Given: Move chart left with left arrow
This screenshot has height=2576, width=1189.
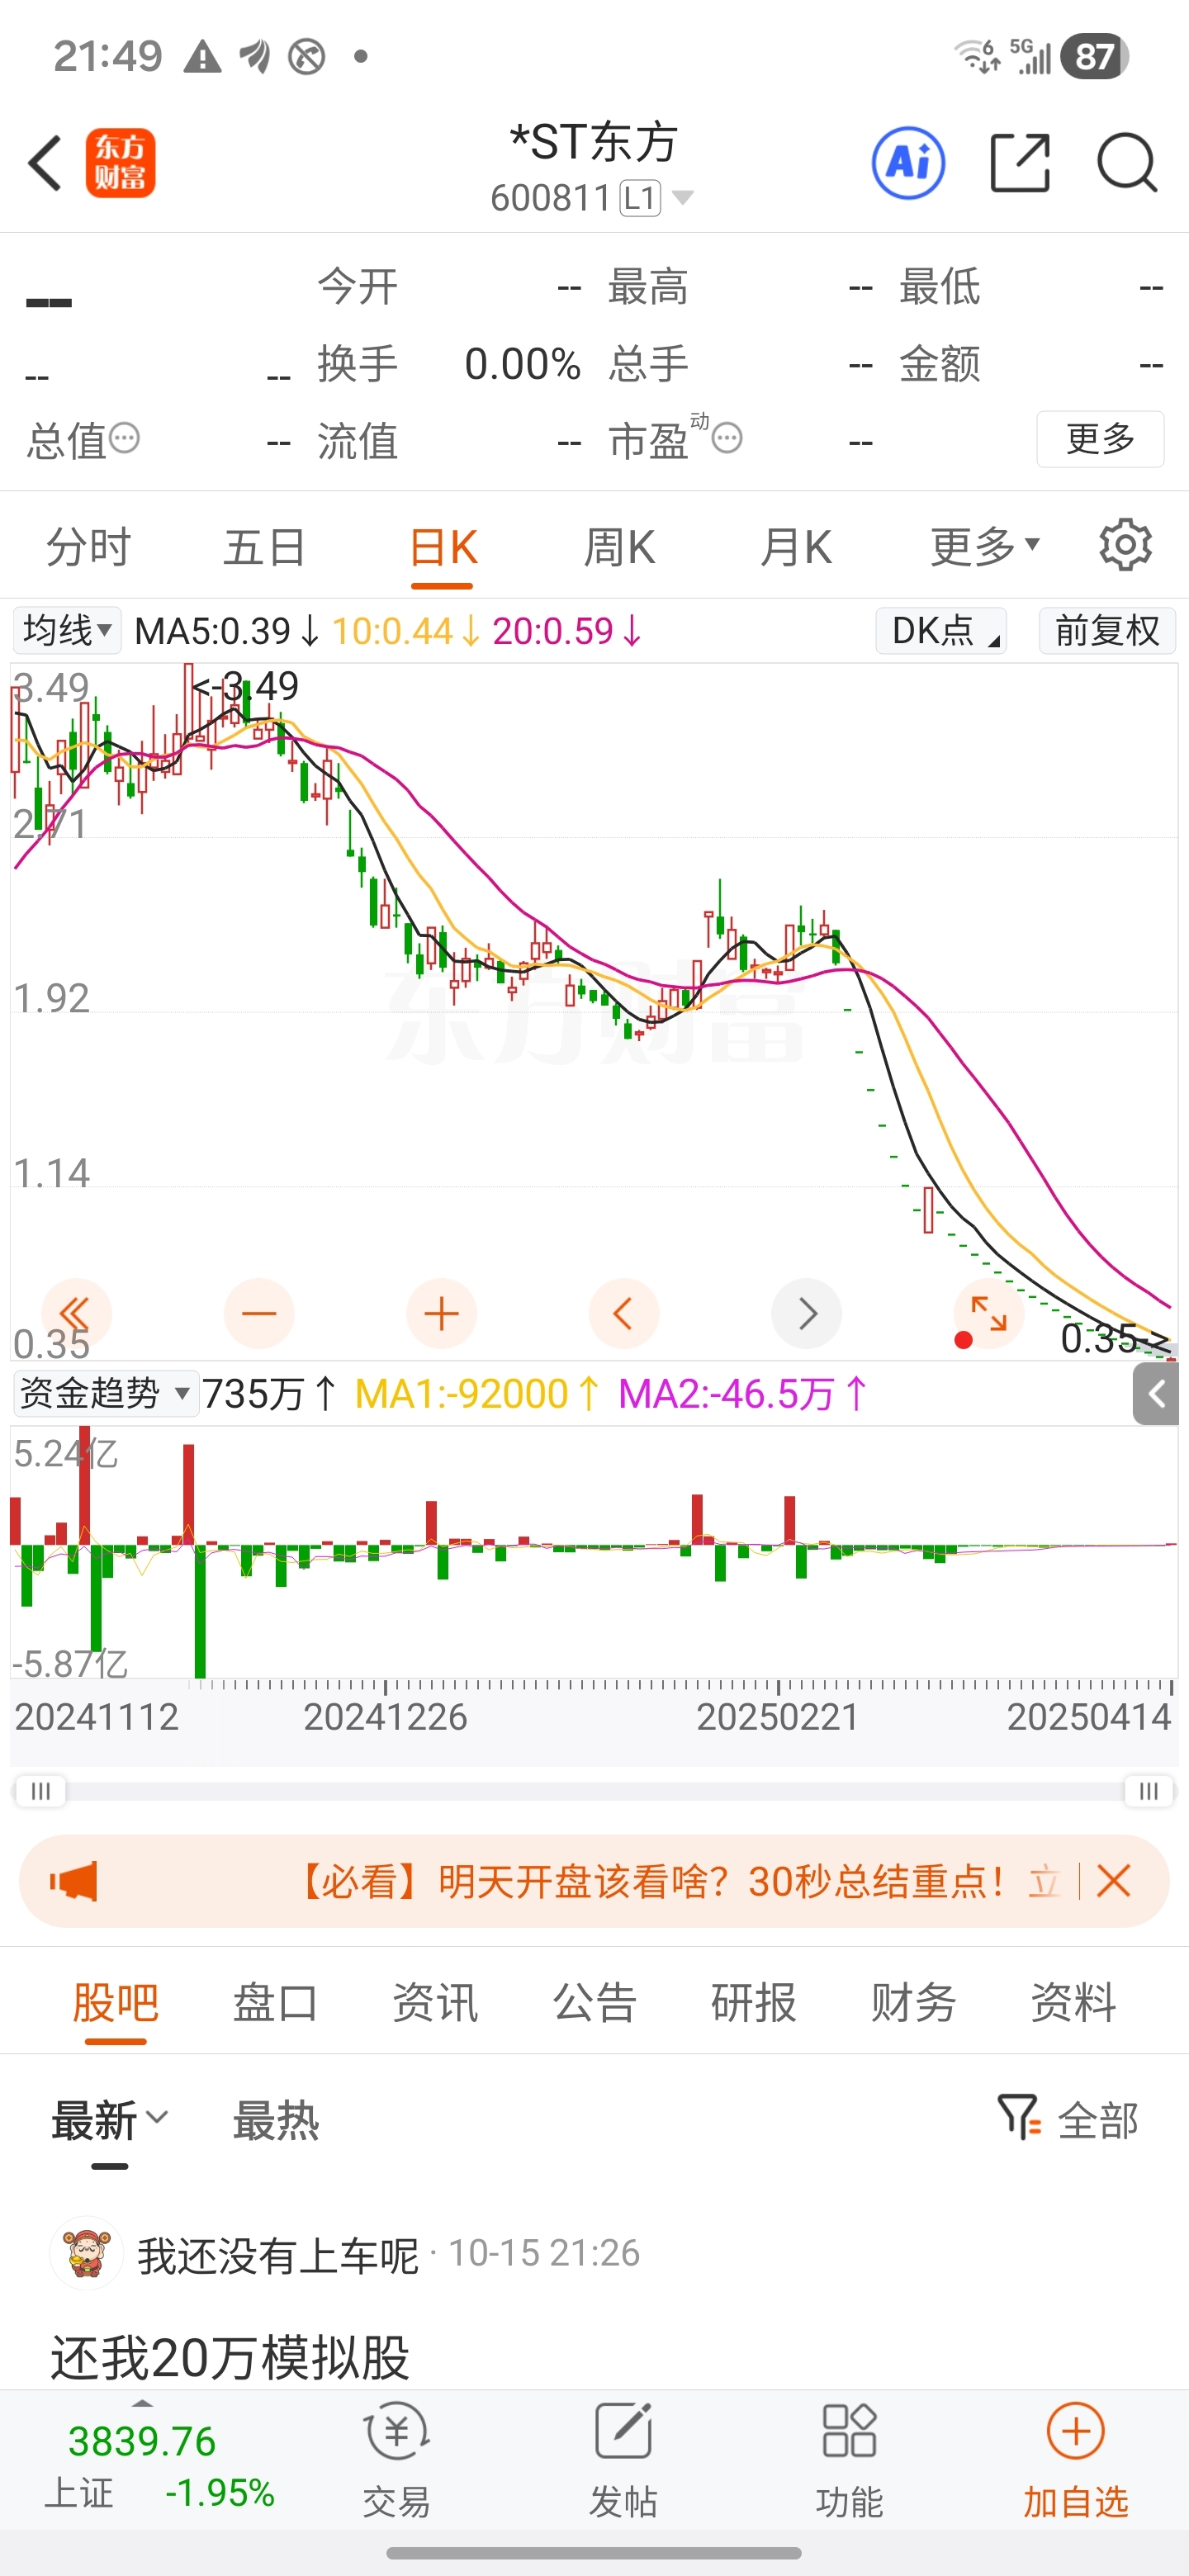Looking at the screenshot, I should pos(624,1313).
